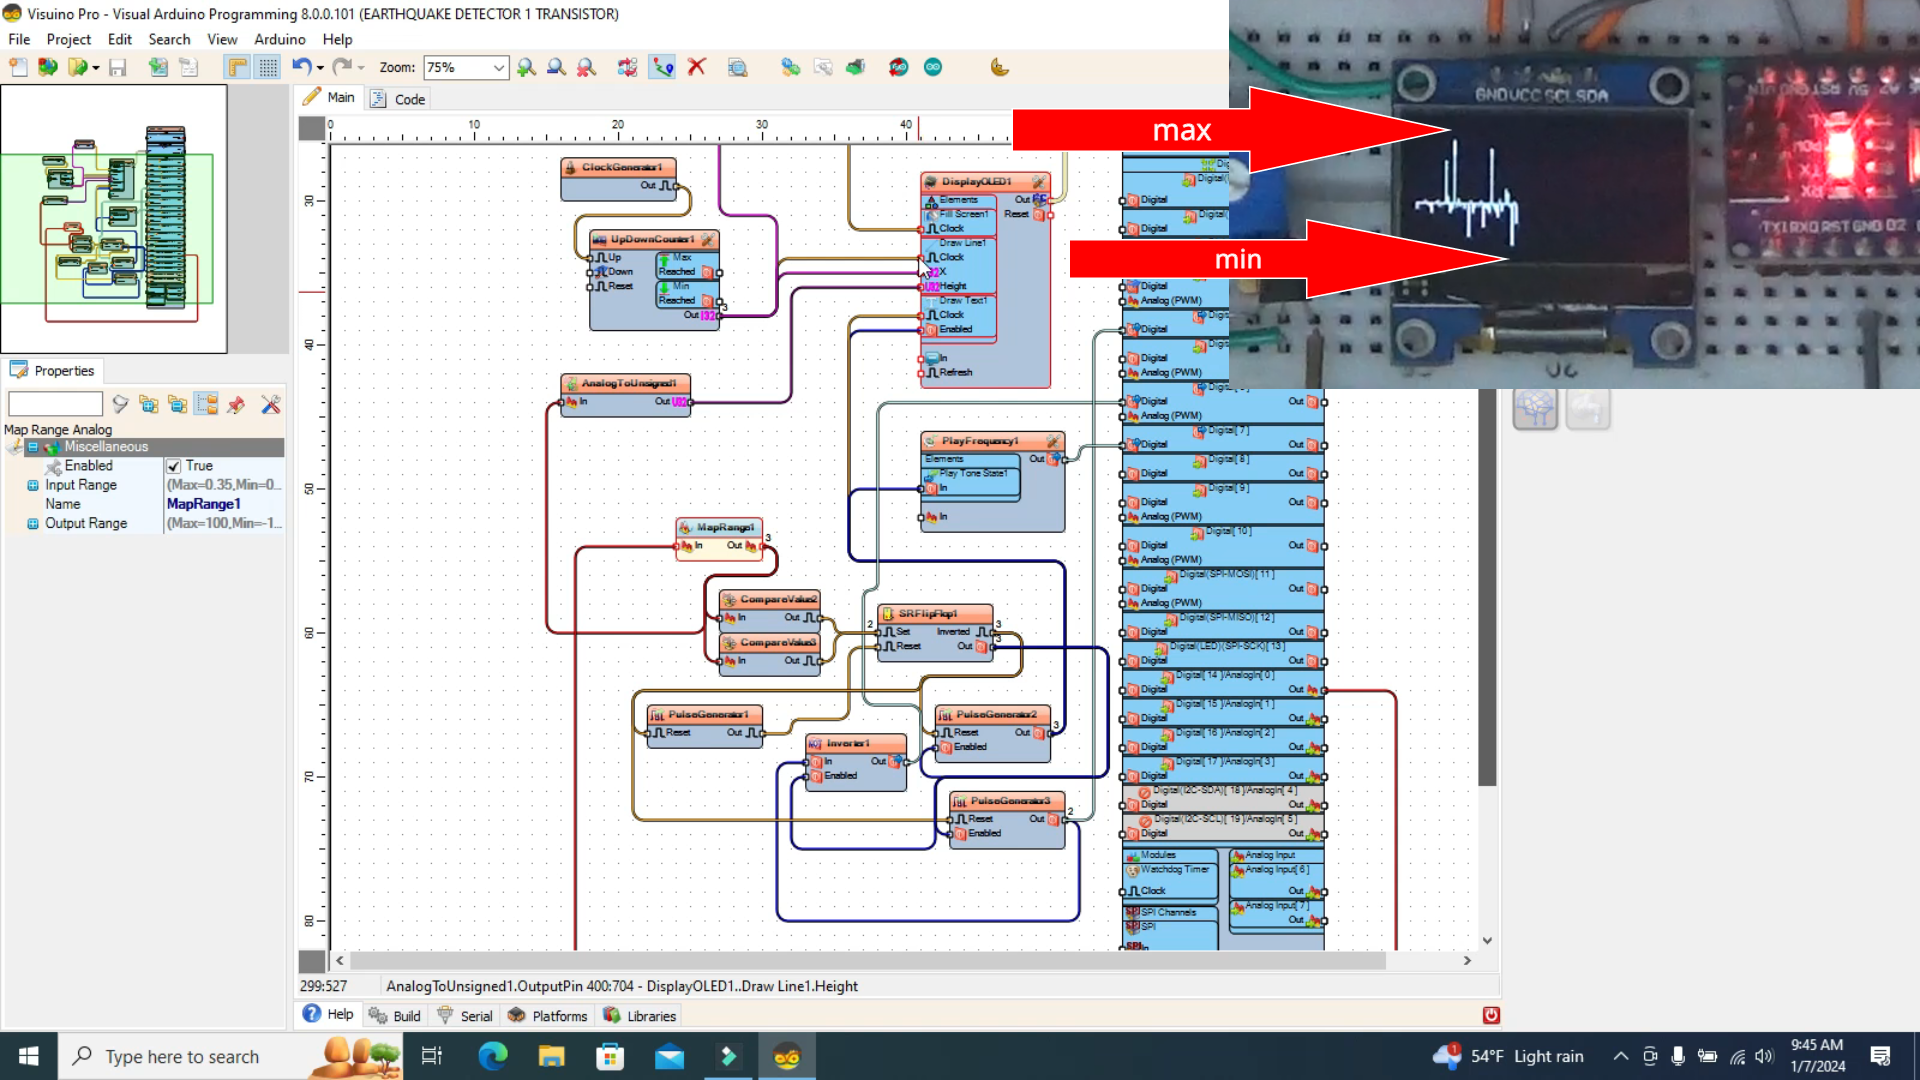
Task: Click the horizontal scrollbar of the canvas
Action: click(867, 960)
